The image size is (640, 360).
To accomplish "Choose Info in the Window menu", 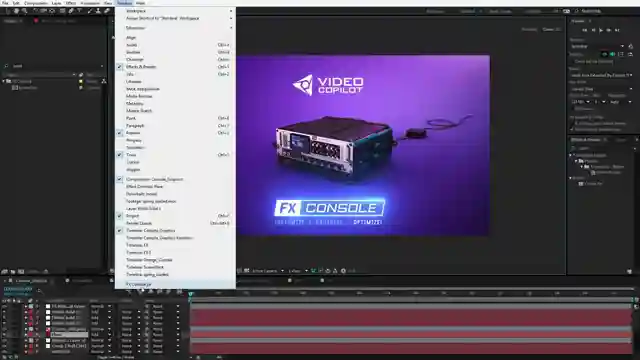I will point(175,74).
